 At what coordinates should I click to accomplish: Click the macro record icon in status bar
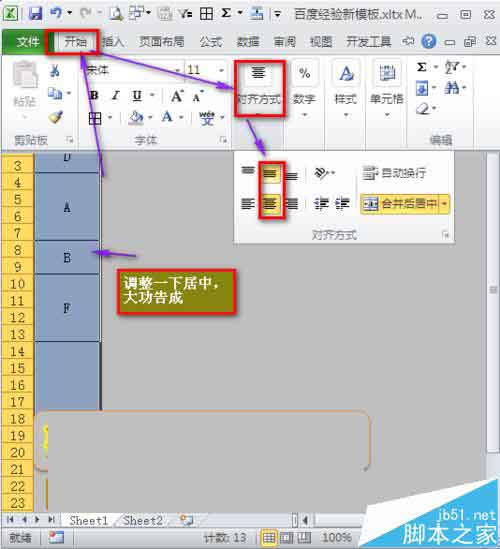coord(56,537)
